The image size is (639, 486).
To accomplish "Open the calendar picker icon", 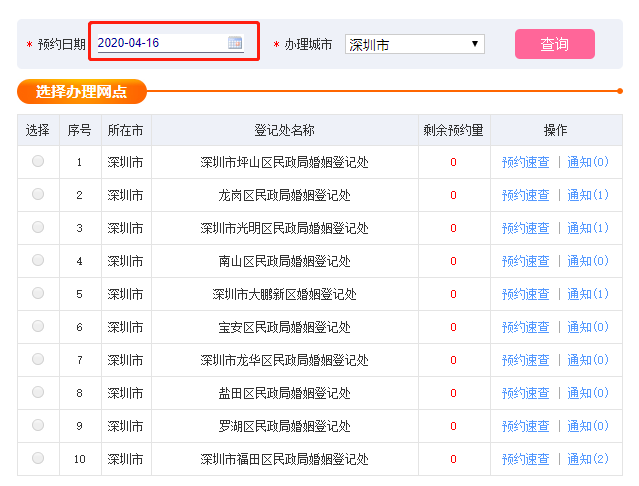I will coord(235,43).
